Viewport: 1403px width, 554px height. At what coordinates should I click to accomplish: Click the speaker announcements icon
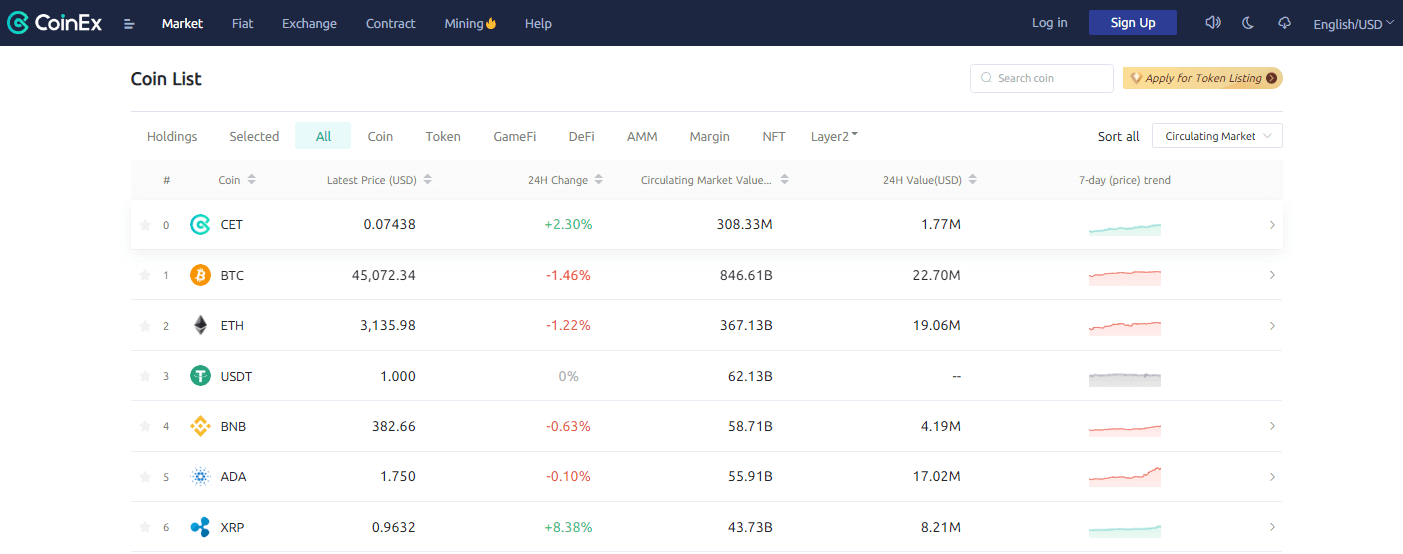pyautogui.click(x=1213, y=23)
